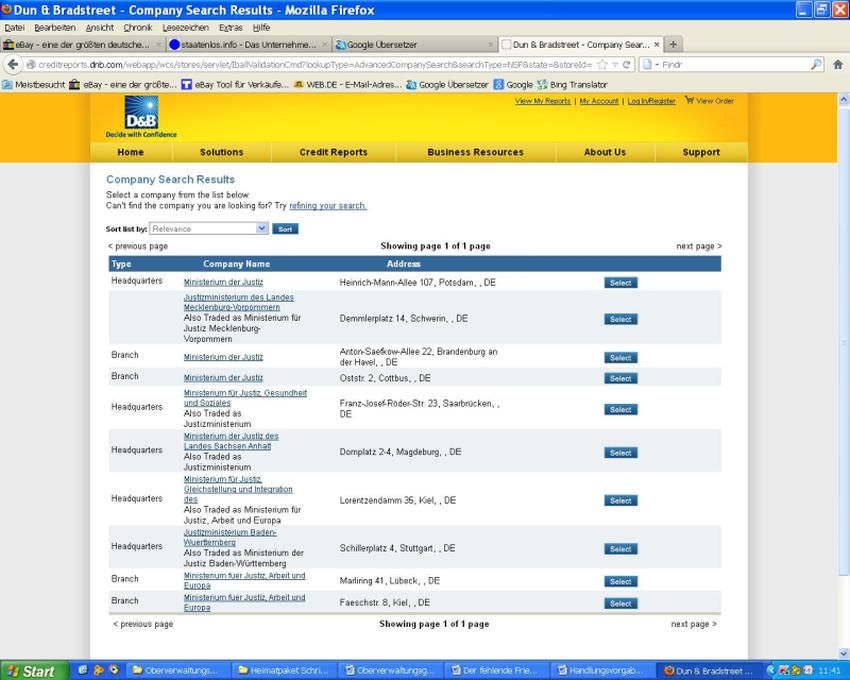Image resolution: width=850 pixels, height=680 pixels.
Task: Select the Demmlerplatz 14 Schwerin entry
Action: point(621,319)
